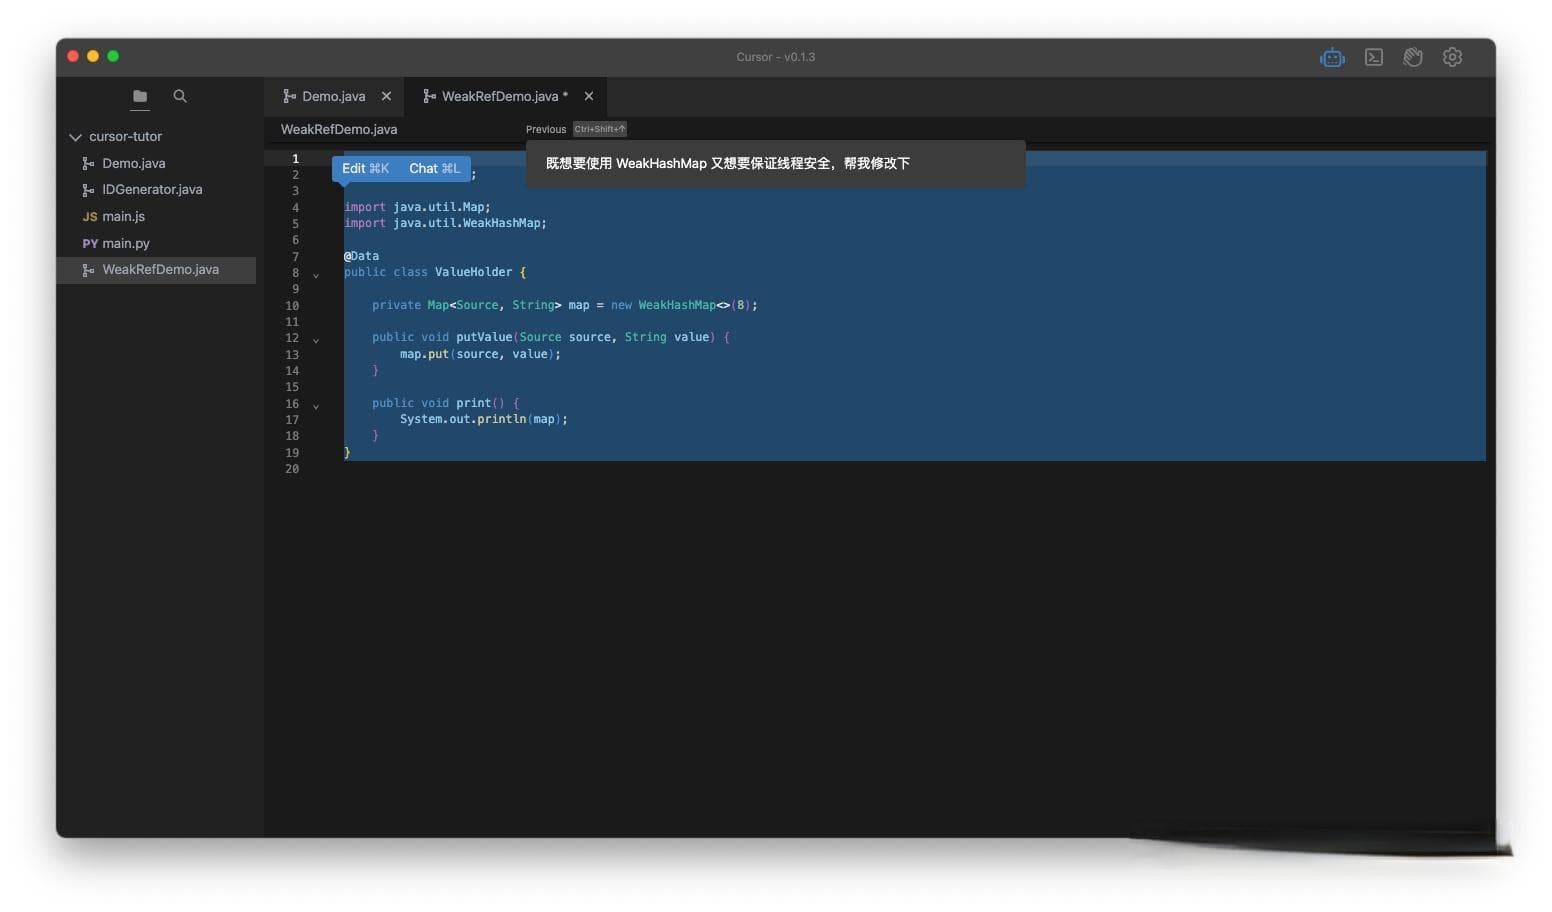Click 'import java.util.WeakHashMap;' line

445,223
